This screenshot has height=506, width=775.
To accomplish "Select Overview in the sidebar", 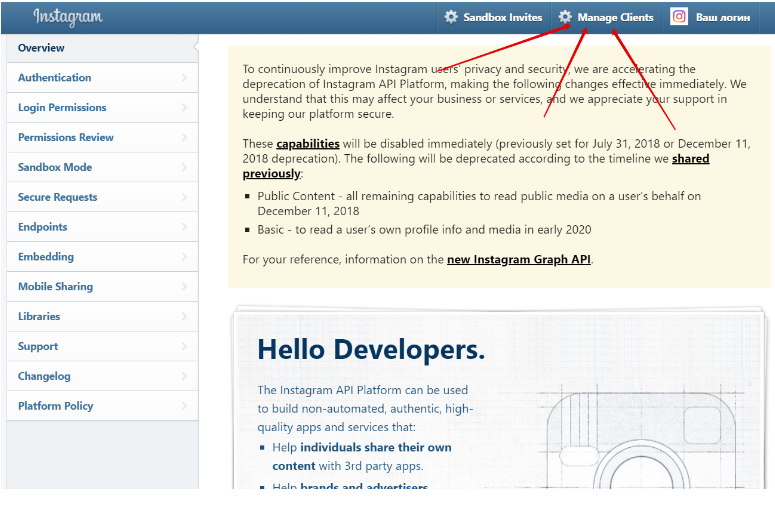I will (103, 48).
